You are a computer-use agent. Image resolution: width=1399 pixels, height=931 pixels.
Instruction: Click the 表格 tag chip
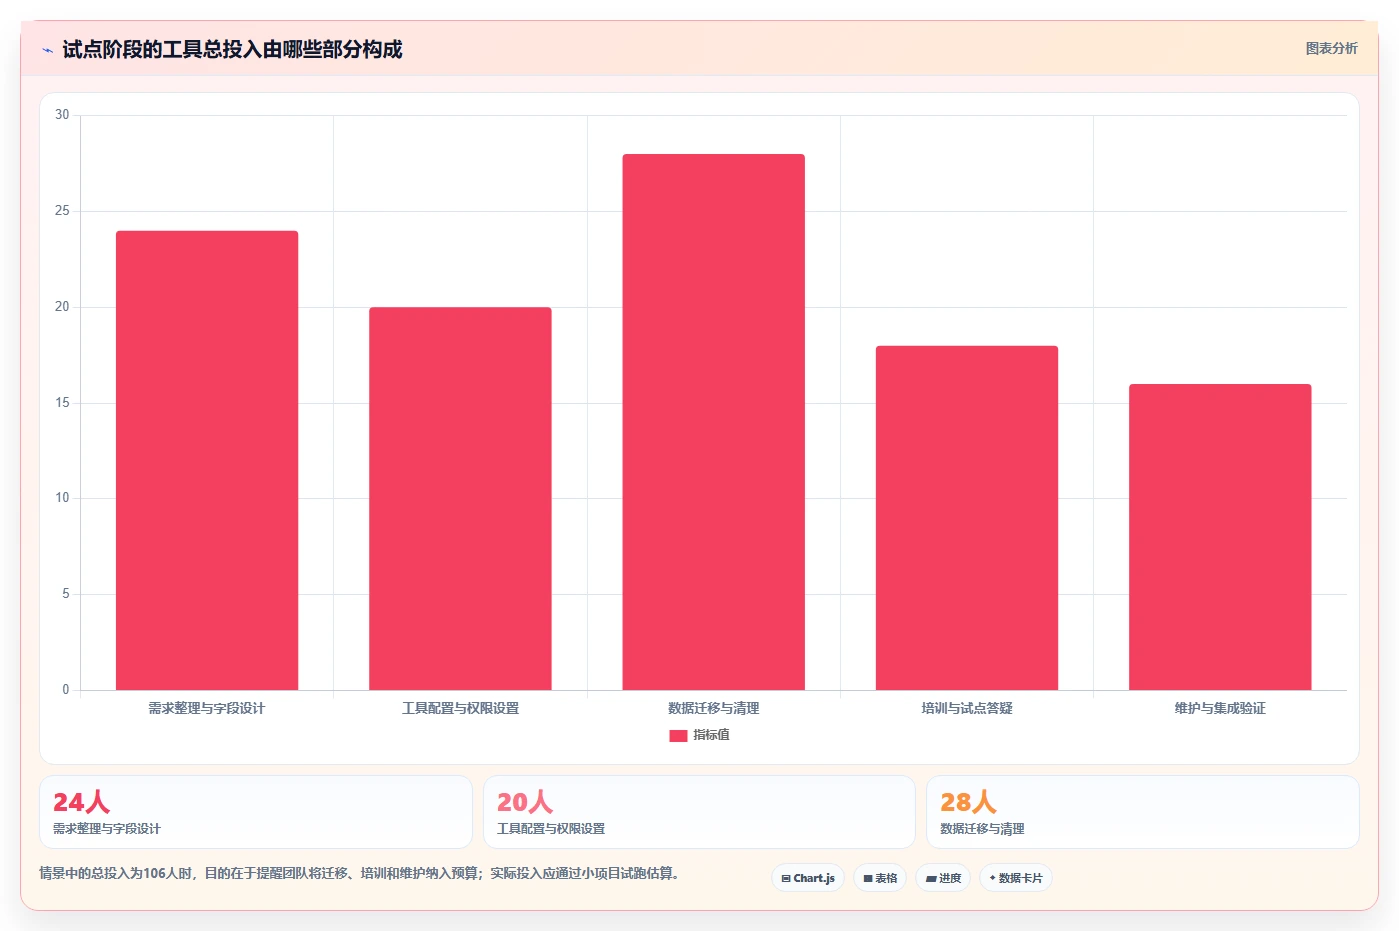coord(880,878)
